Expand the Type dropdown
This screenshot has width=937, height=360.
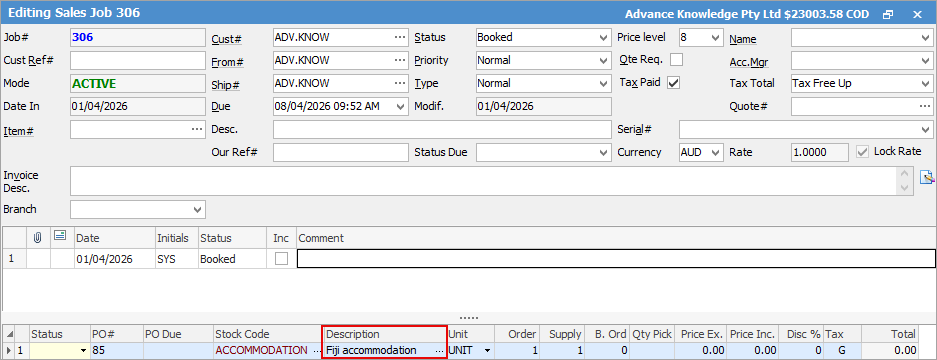pos(604,83)
